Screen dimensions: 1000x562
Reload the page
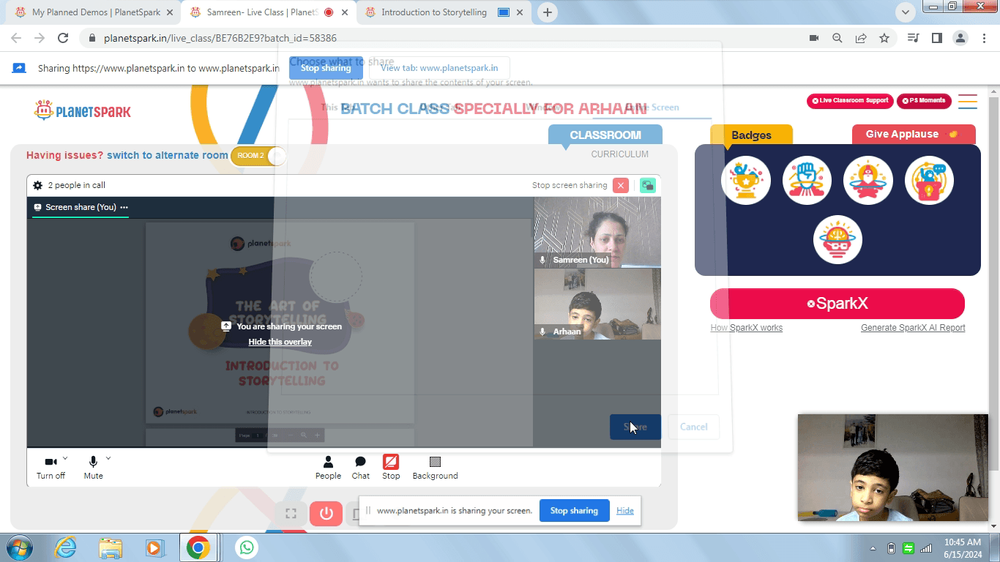pos(62,38)
